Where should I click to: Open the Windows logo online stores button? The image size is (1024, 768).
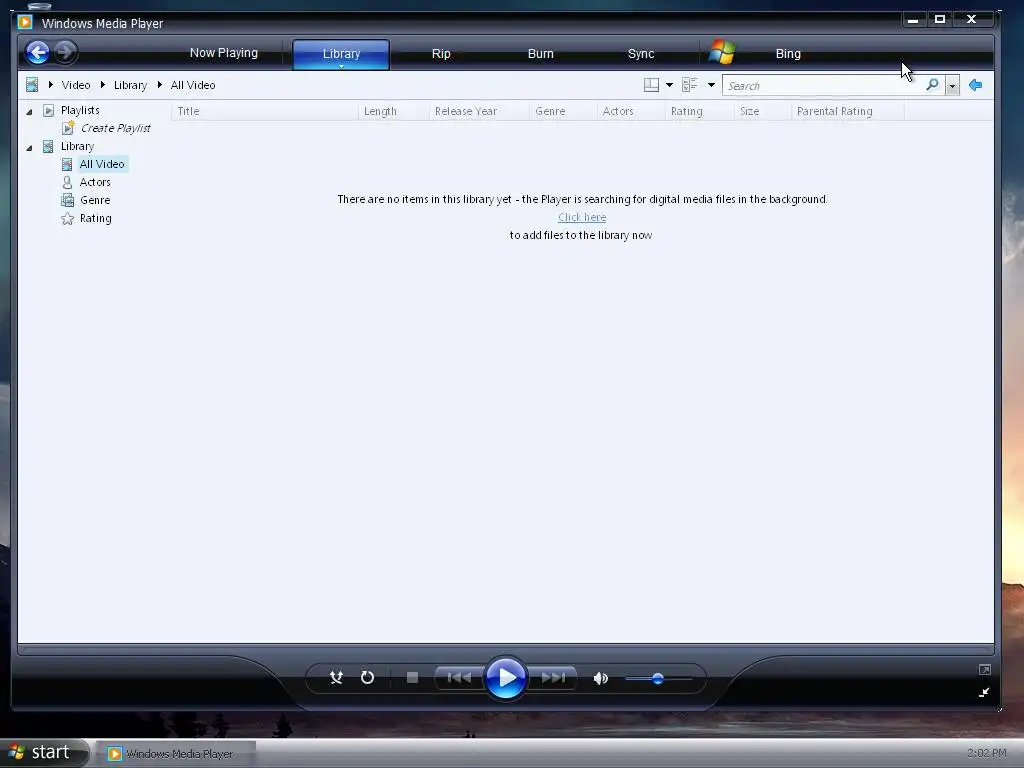(x=722, y=52)
